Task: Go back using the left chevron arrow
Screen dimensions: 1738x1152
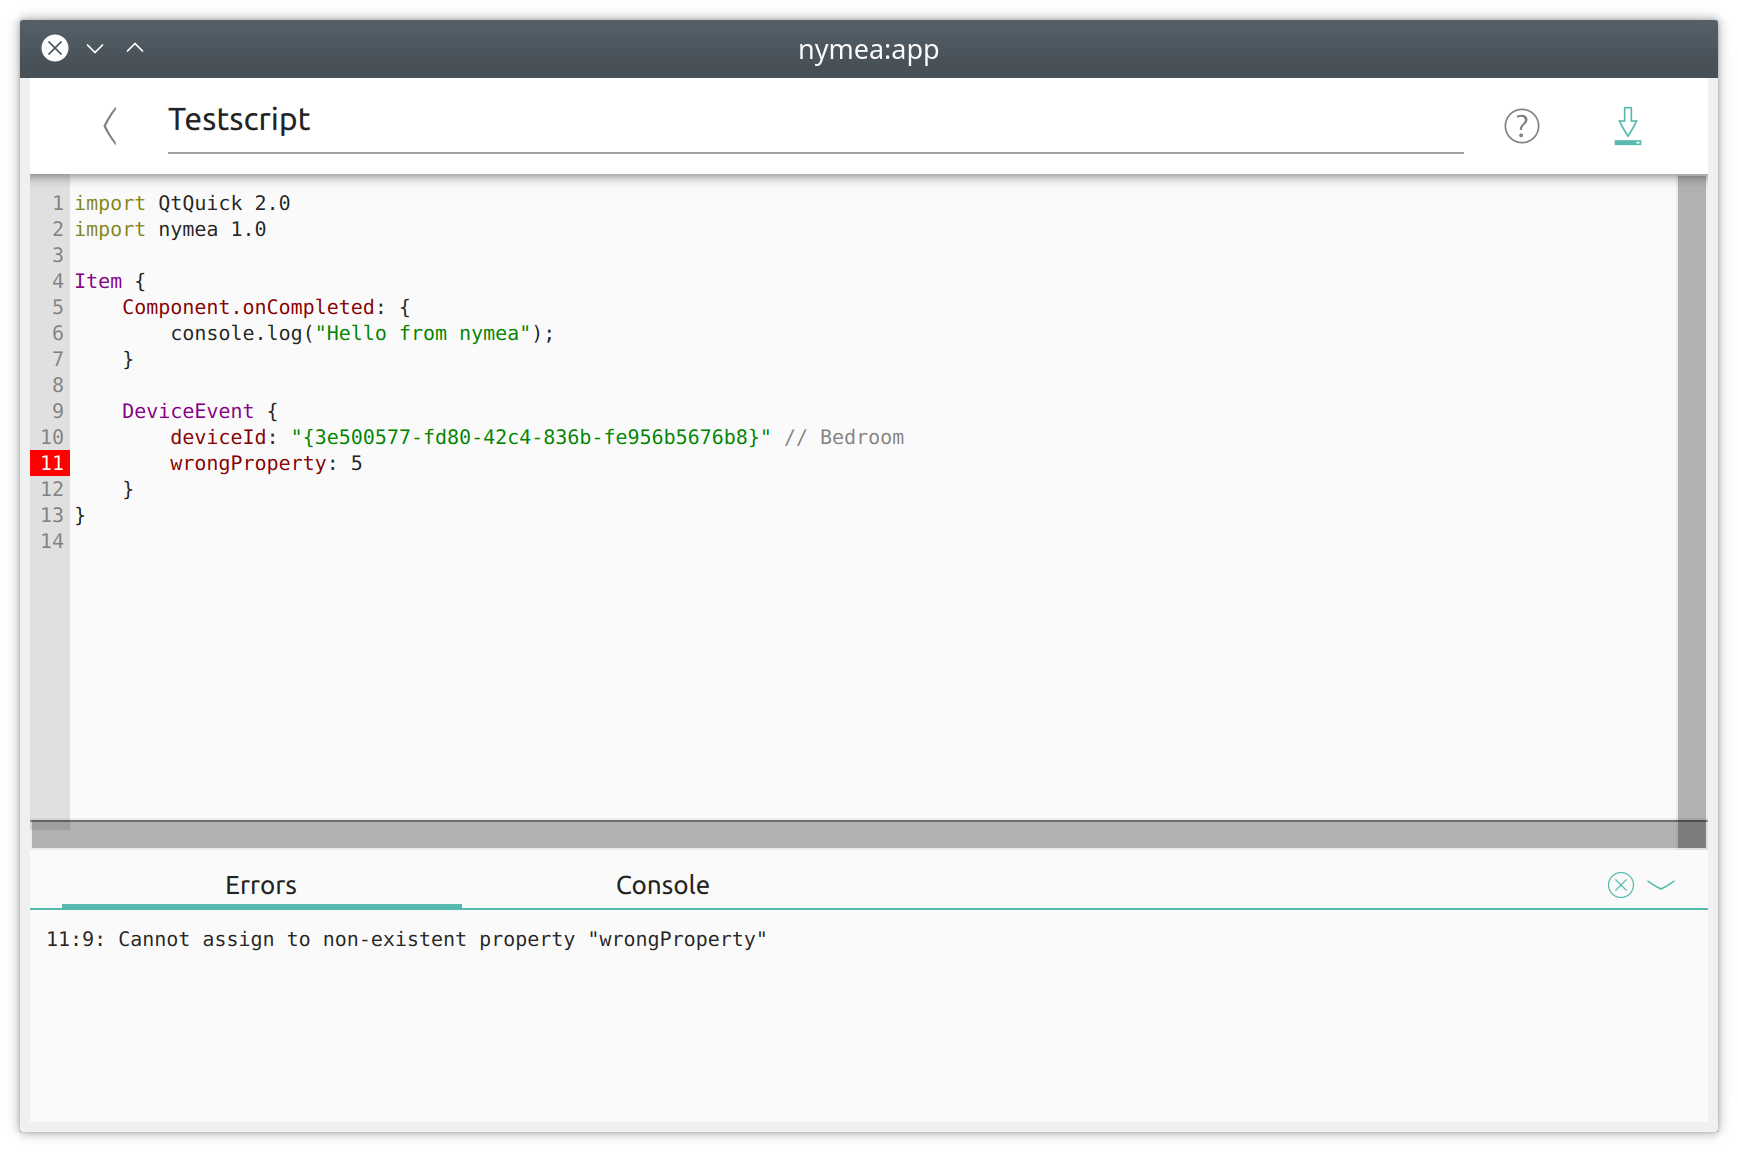Action: coord(110,126)
